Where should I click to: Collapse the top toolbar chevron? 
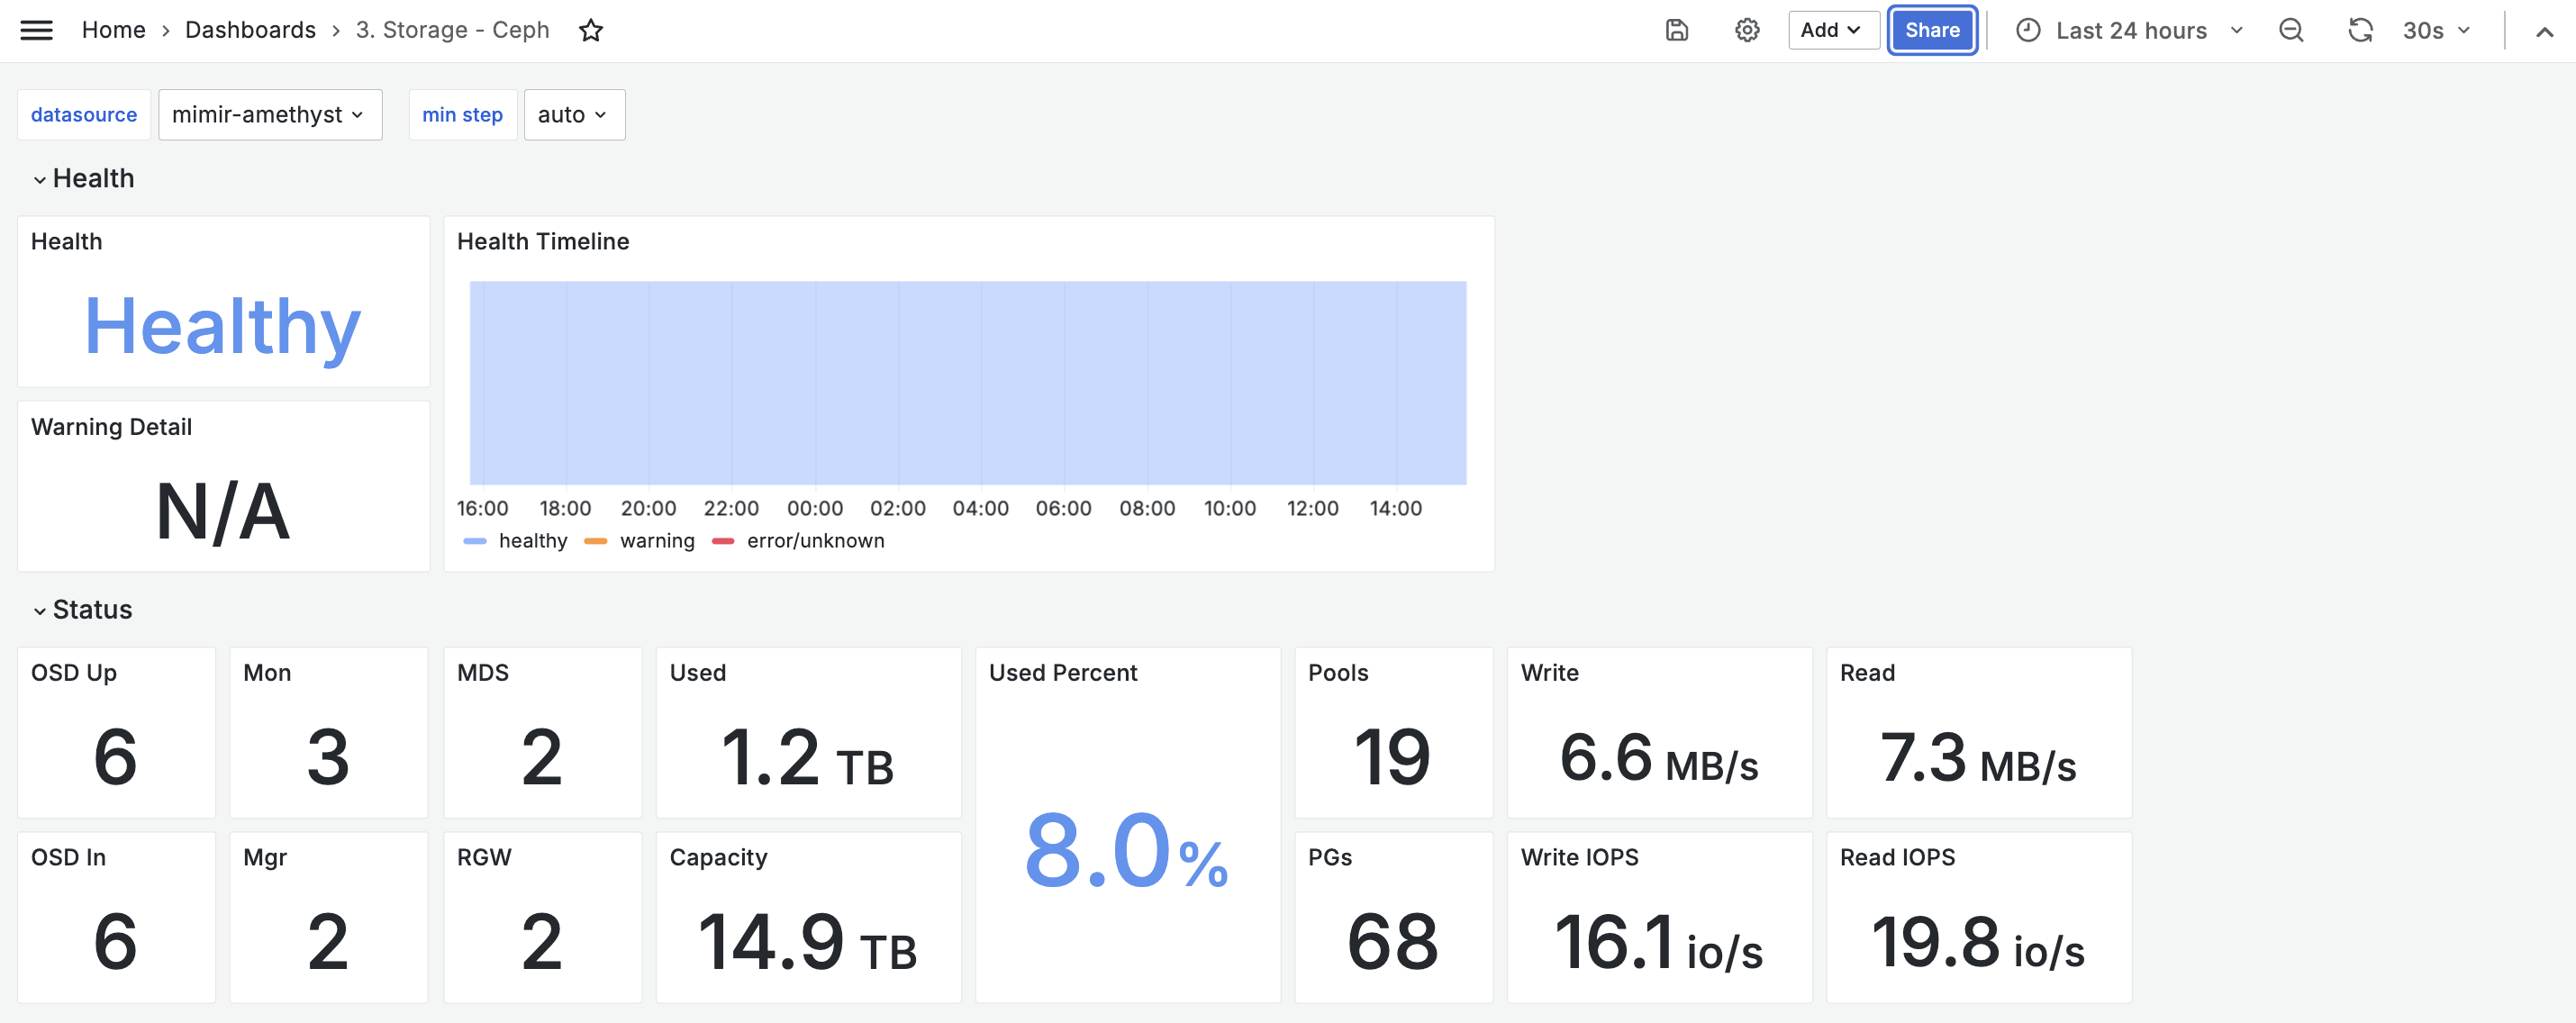[x=2544, y=31]
